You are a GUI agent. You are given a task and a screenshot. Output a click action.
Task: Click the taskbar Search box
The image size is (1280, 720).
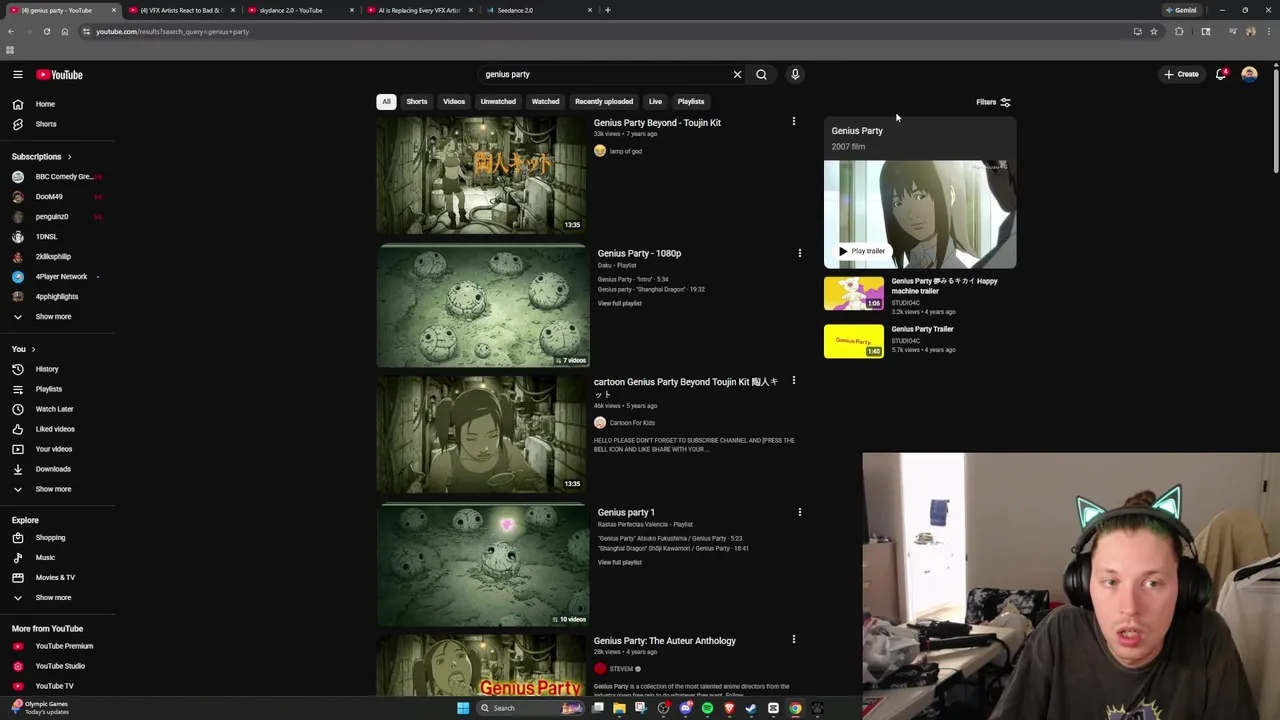click(x=530, y=708)
